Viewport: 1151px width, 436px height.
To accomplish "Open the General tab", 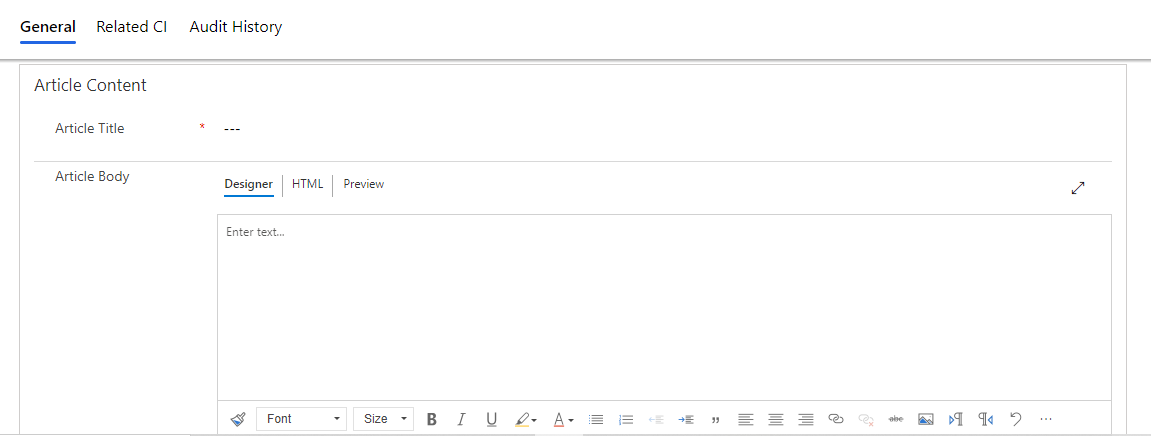I will (48, 27).
